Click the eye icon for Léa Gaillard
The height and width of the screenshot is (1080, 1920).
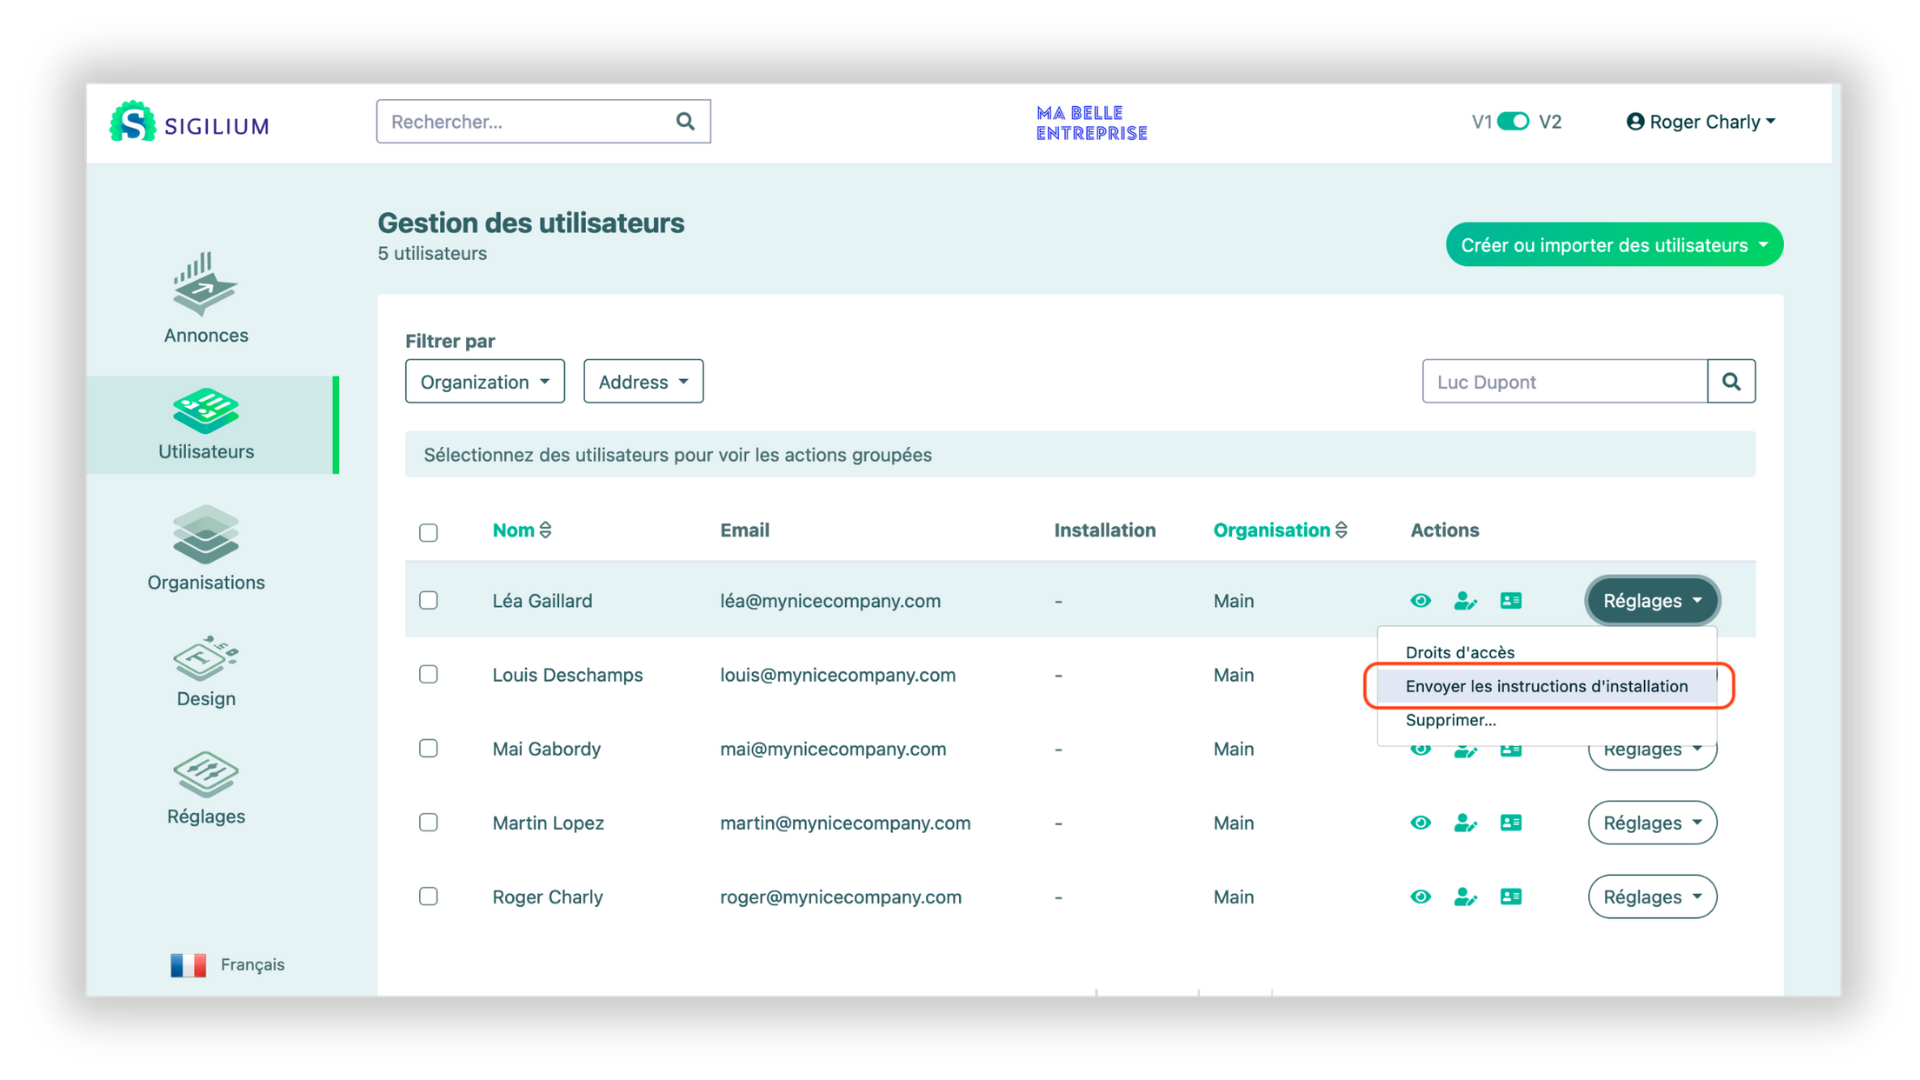tap(1420, 601)
